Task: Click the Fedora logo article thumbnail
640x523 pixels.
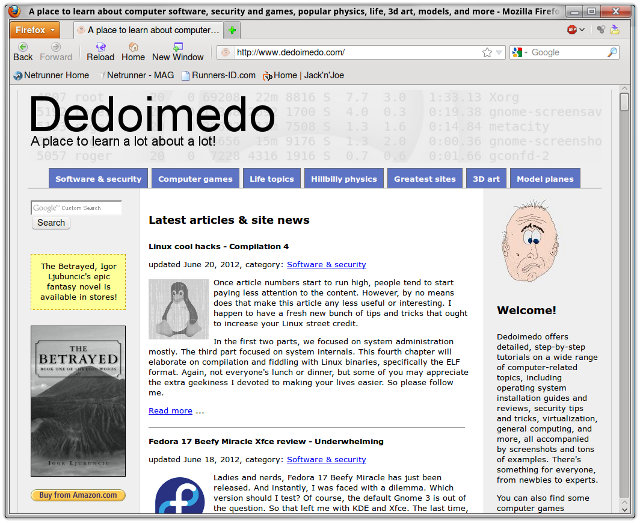Action: point(180,495)
